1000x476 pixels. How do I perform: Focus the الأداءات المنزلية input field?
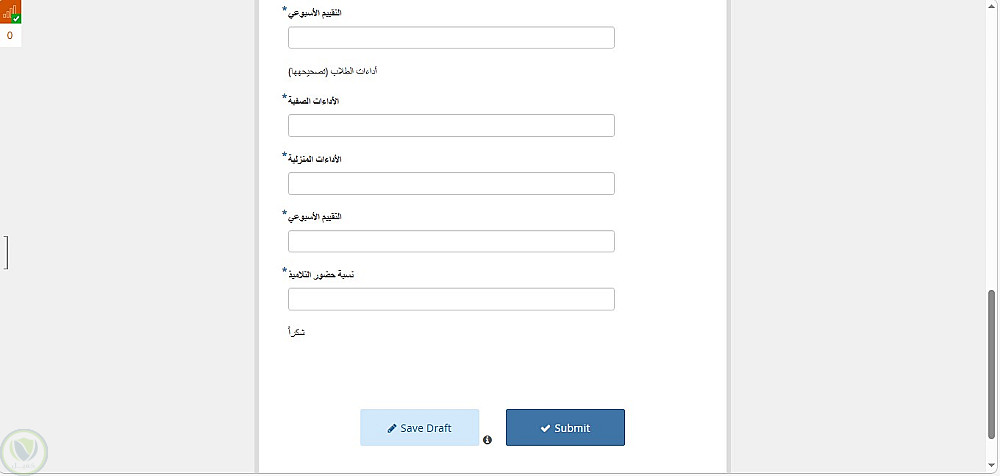[451, 183]
